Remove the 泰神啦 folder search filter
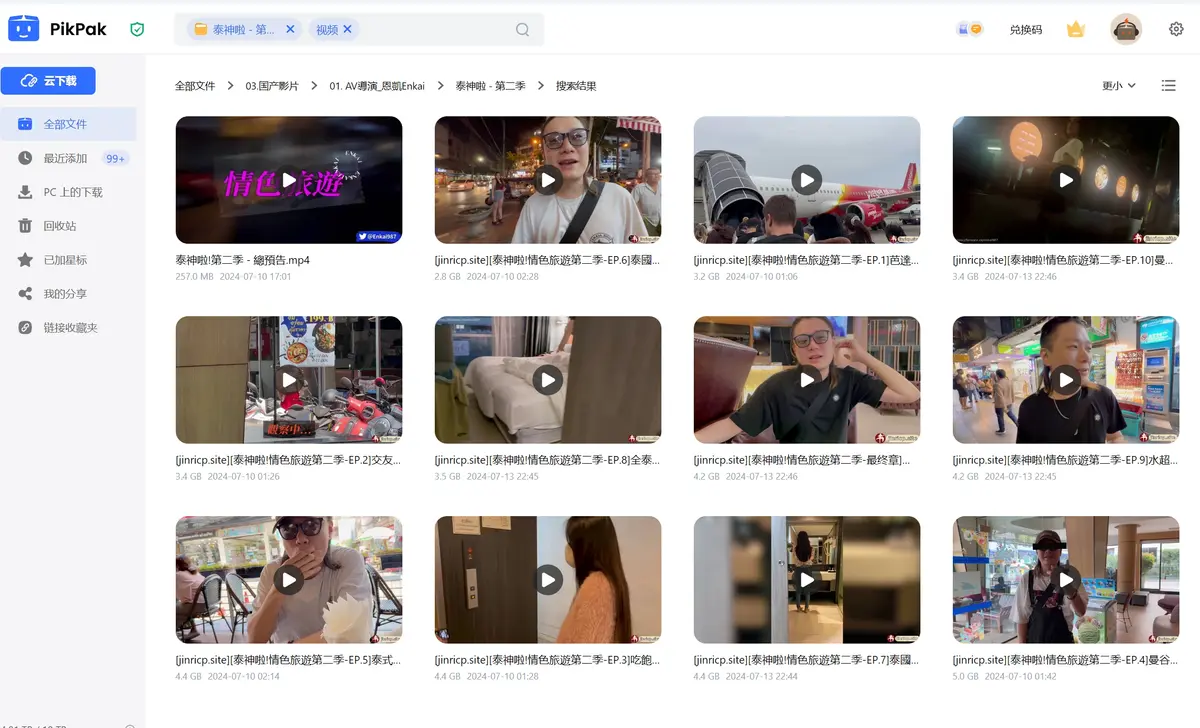This screenshot has height=728, width=1200. click(290, 30)
